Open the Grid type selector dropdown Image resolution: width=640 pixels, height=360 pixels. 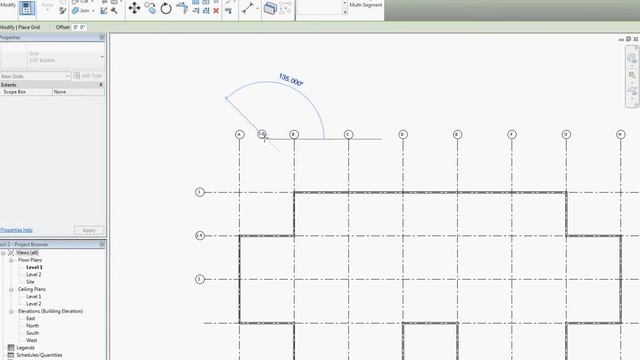click(x=102, y=57)
